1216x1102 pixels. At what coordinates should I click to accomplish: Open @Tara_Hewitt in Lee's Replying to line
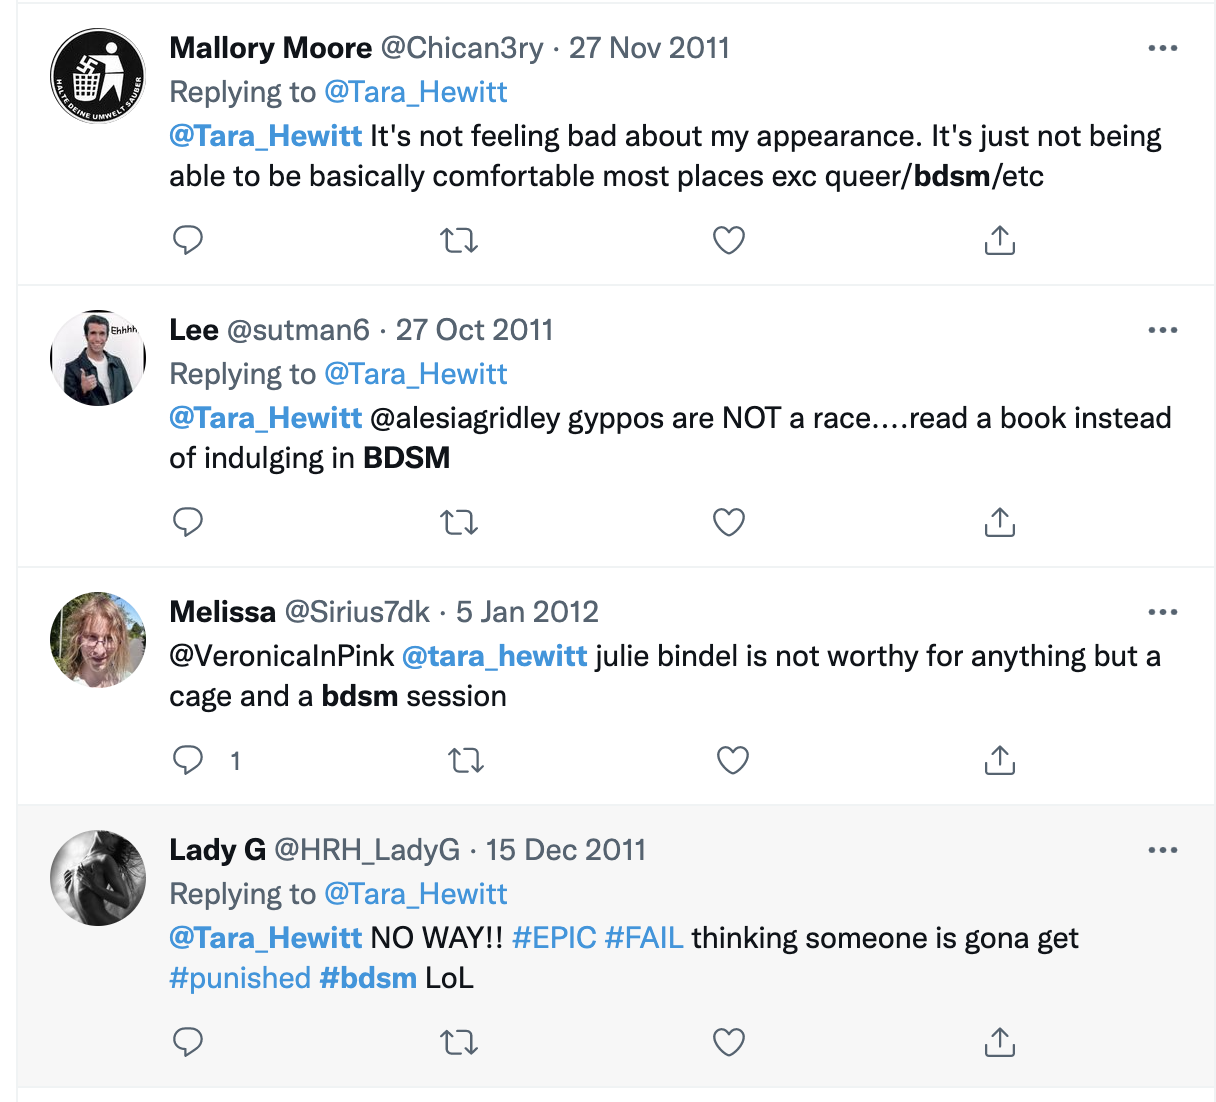tap(416, 374)
